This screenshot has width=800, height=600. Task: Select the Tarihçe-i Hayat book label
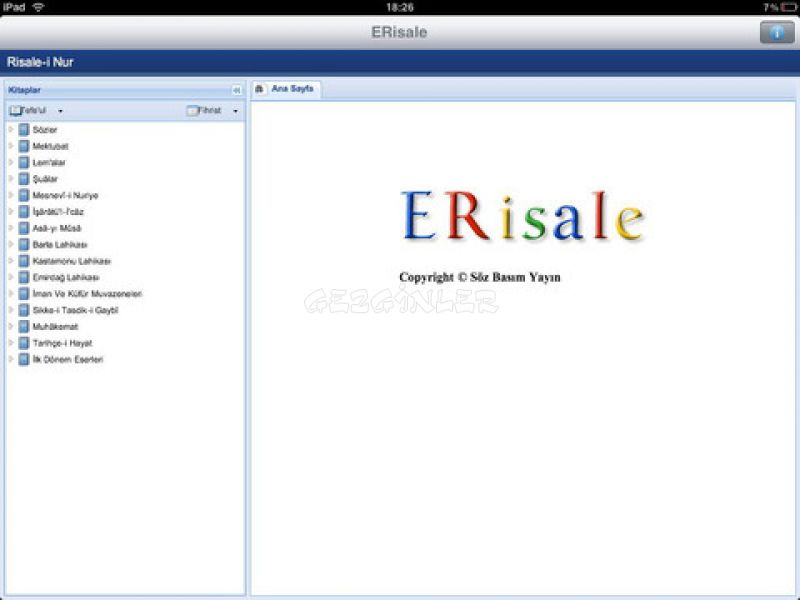click(x=62, y=343)
